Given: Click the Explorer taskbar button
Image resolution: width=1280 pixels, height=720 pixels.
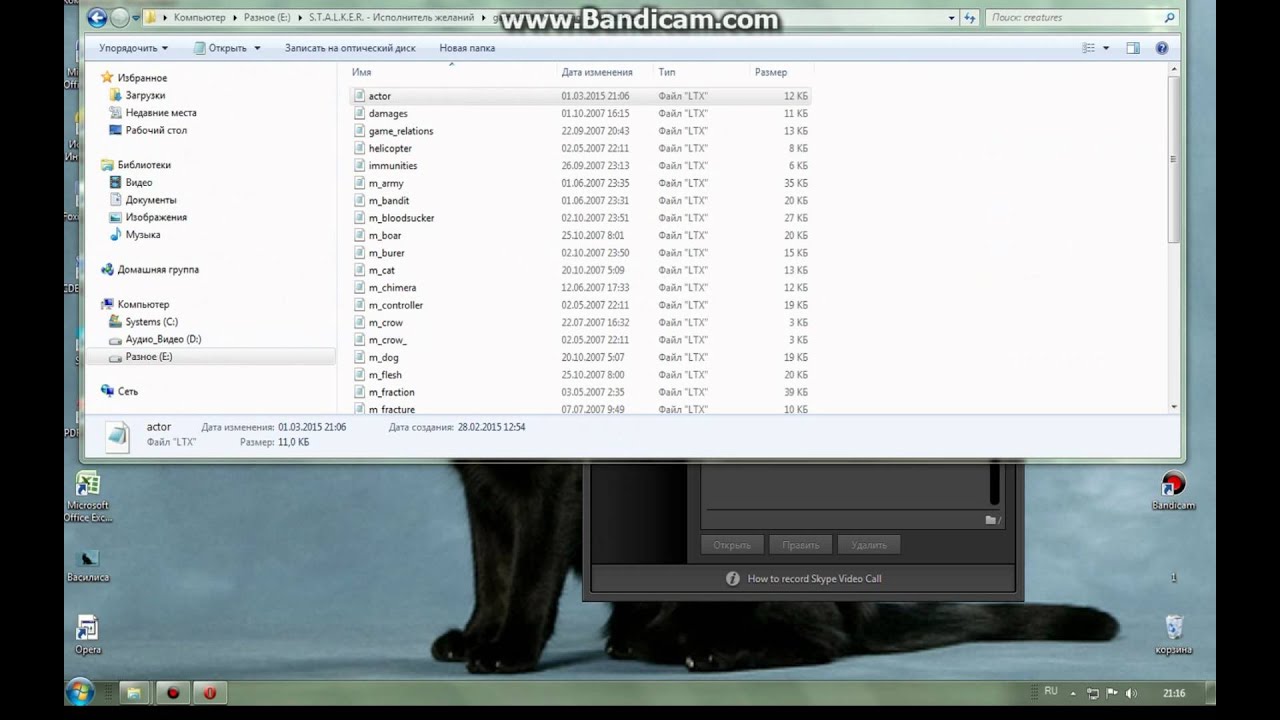Looking at the screenshot, I should (x=133, y=692).
